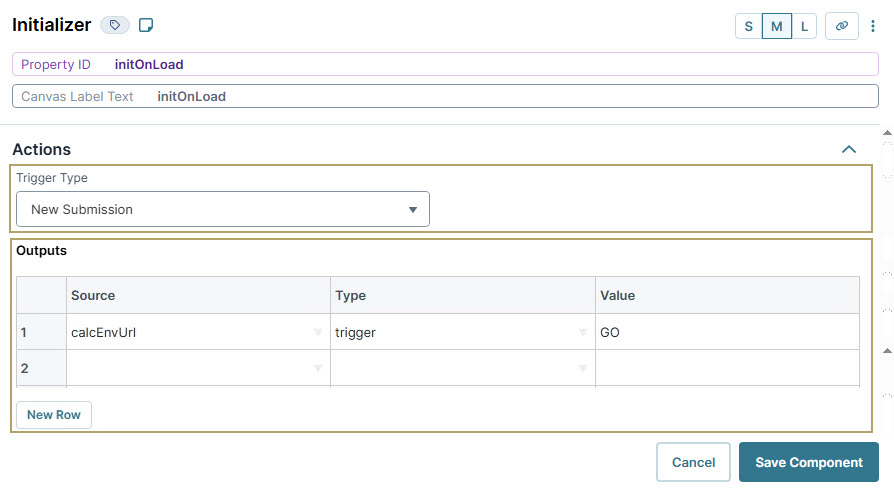
Task: Click the Type column header
Action: [462, 295]
